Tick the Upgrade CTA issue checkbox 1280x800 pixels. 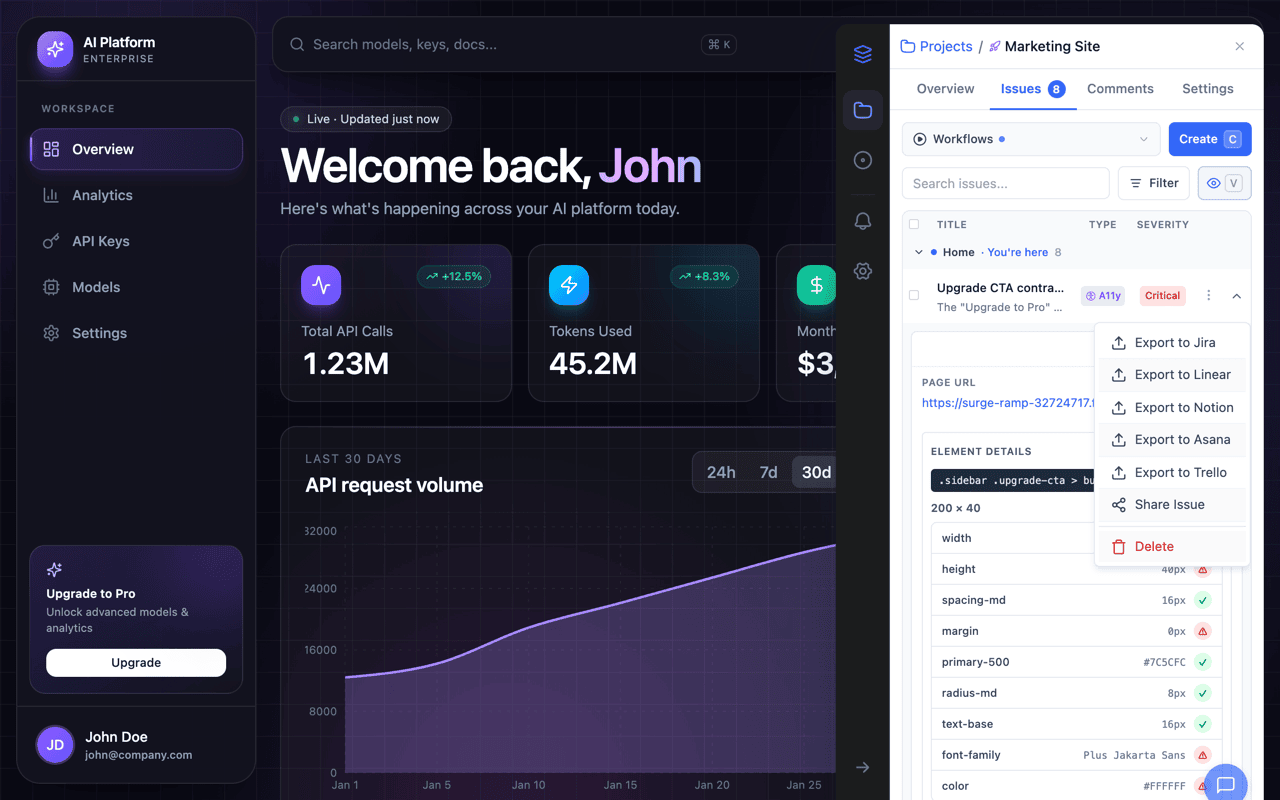tap(914, 295)
